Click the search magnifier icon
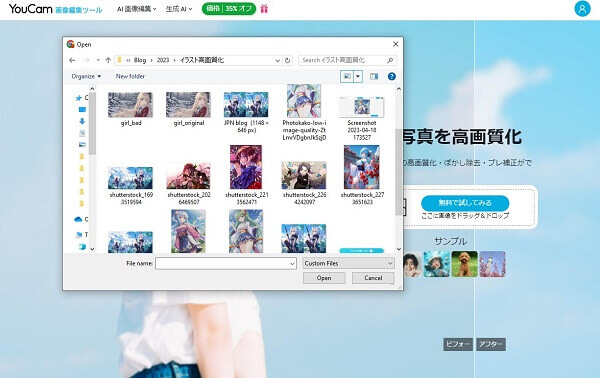The height and width of the screenshot is (378, 600). tap(390, 60)
